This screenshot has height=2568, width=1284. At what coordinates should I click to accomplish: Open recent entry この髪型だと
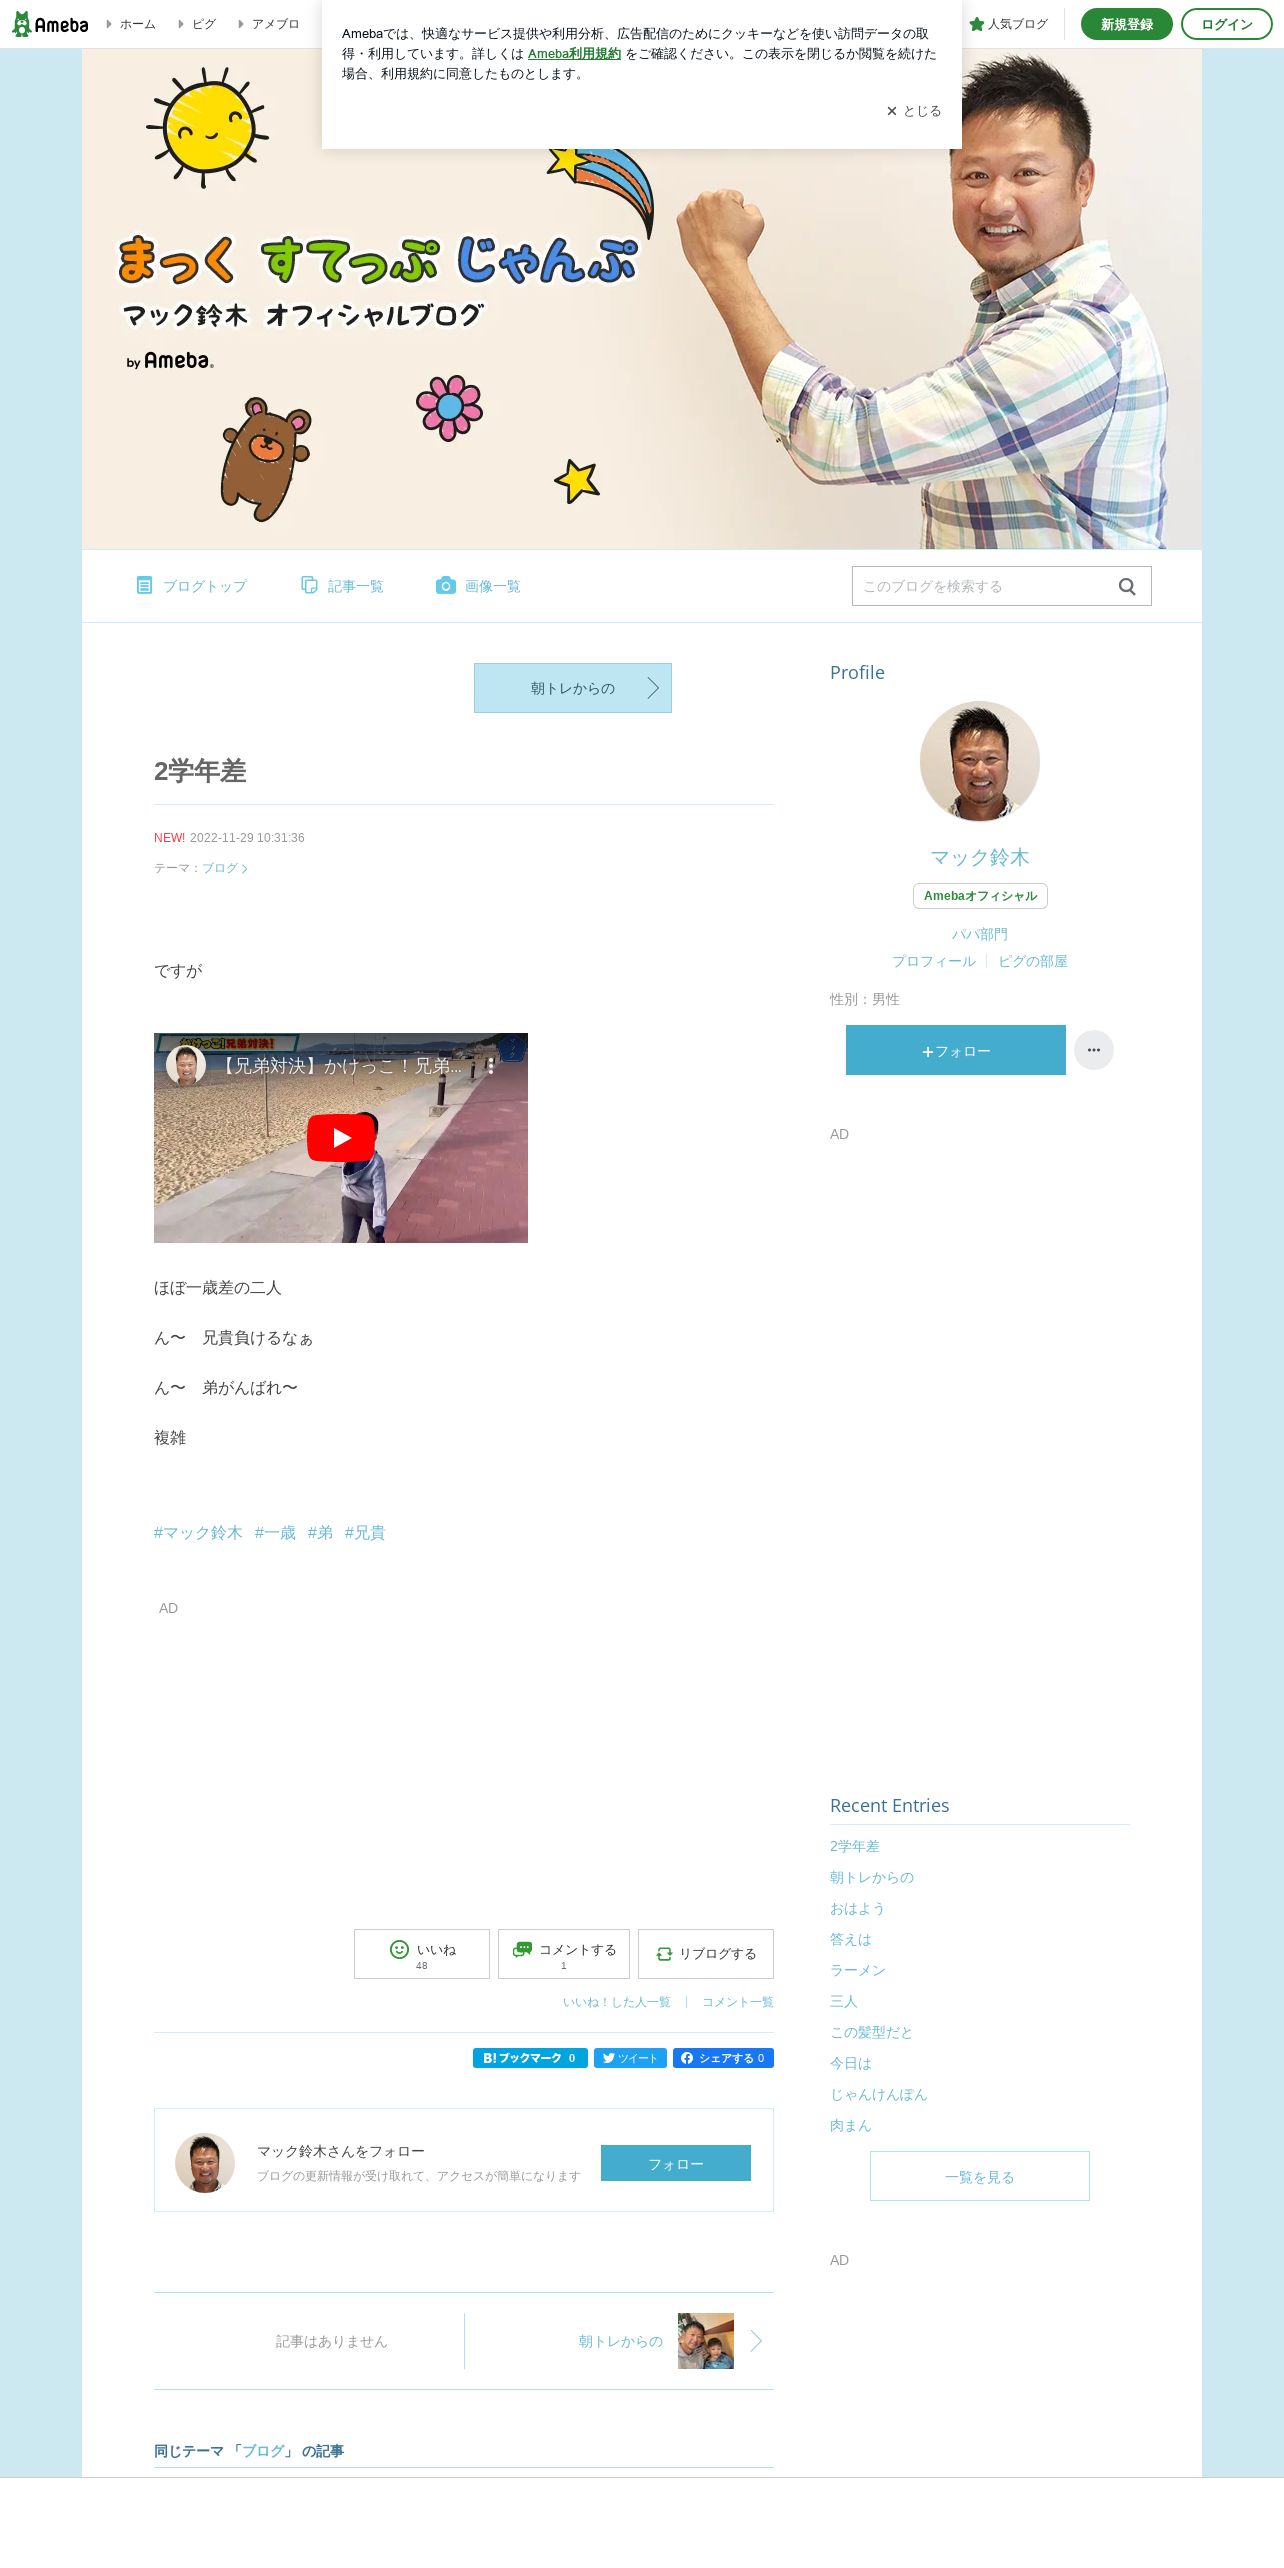click(x=871, y=2032)
